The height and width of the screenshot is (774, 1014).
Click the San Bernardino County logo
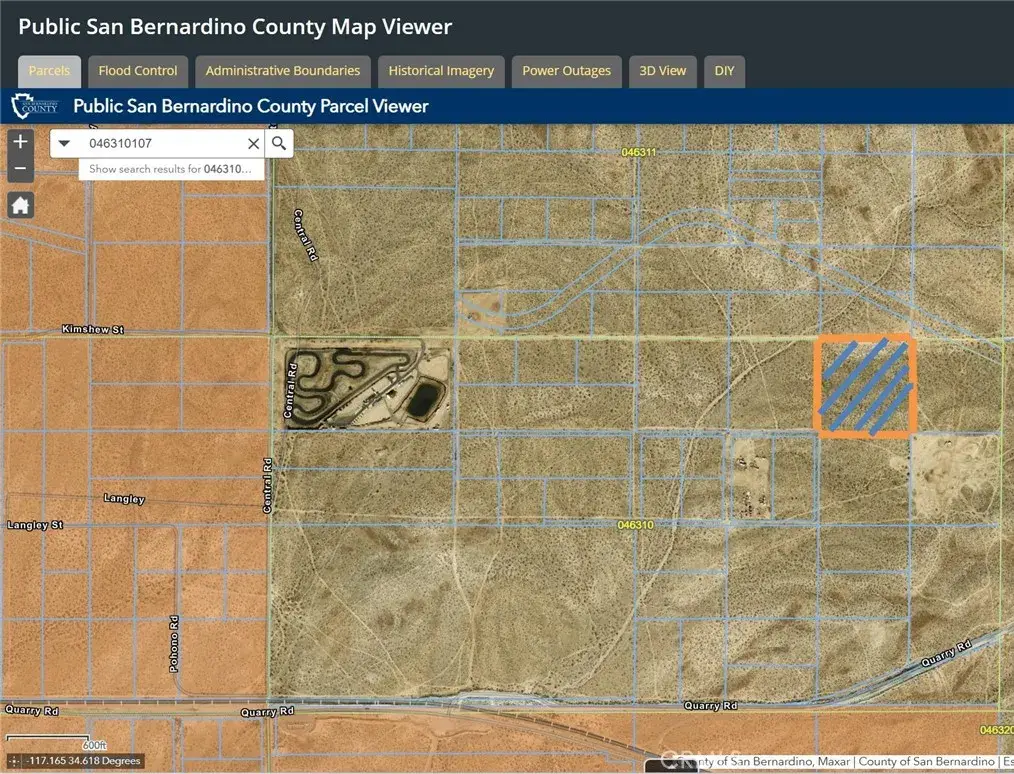tap(34, 106)
